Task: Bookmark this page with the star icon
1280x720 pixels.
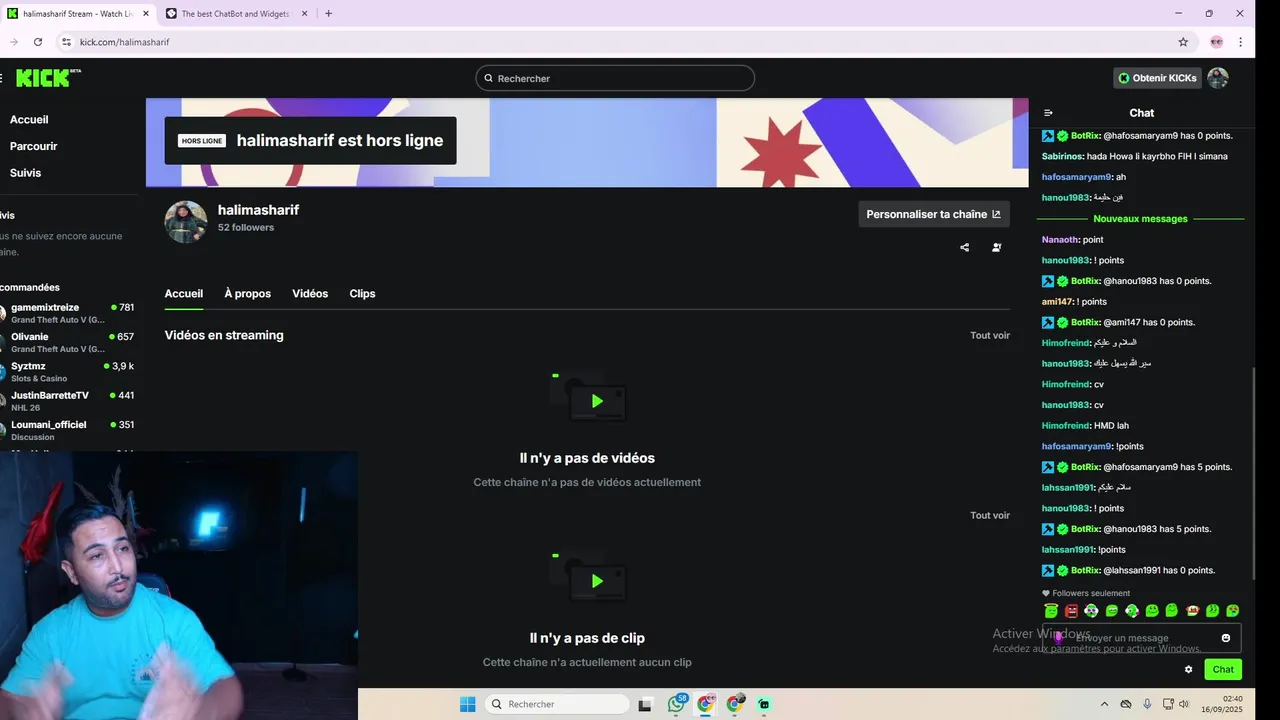Action: (x=1183, y=42)
